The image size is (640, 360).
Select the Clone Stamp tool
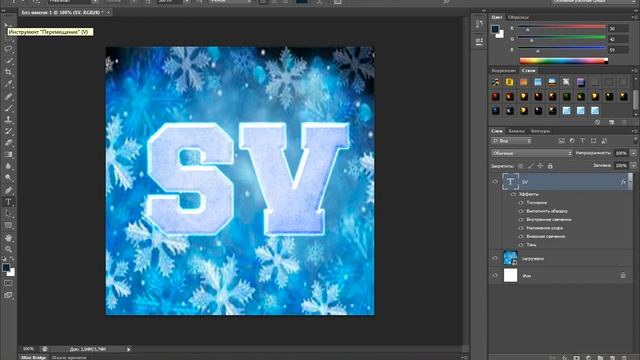(x=8, y=120)
